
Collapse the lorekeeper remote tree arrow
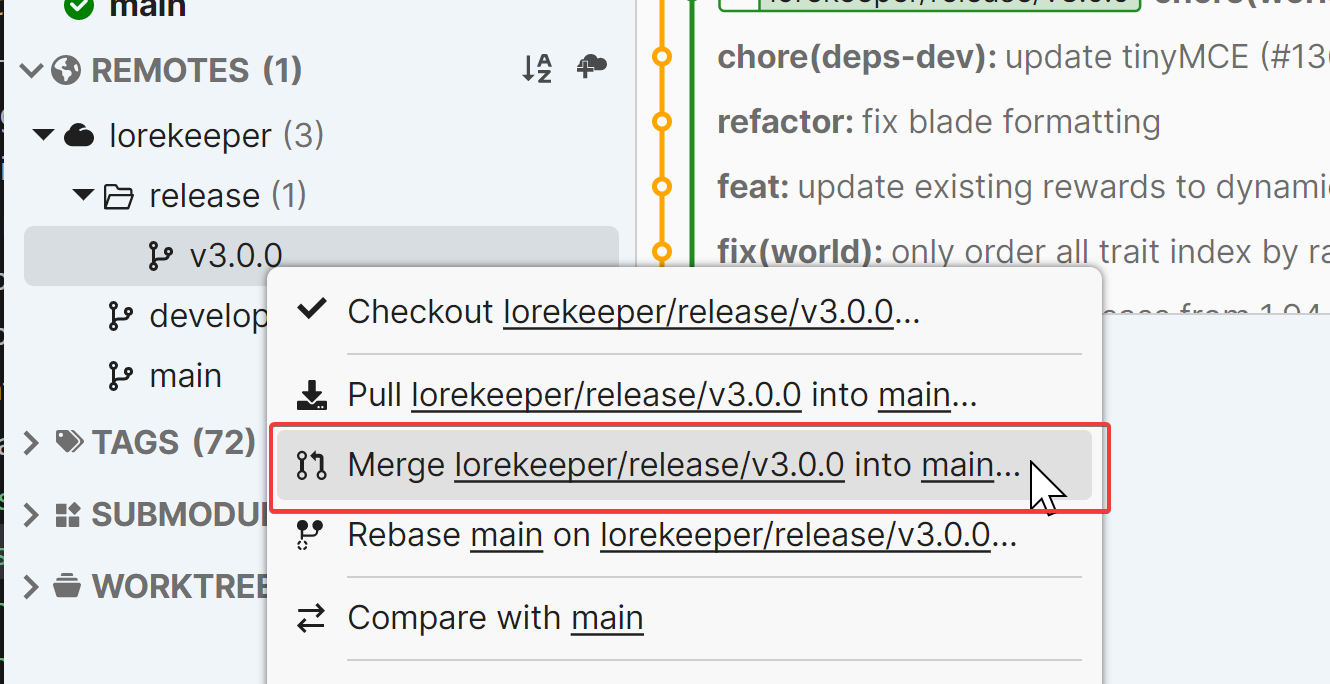point(43,135)
